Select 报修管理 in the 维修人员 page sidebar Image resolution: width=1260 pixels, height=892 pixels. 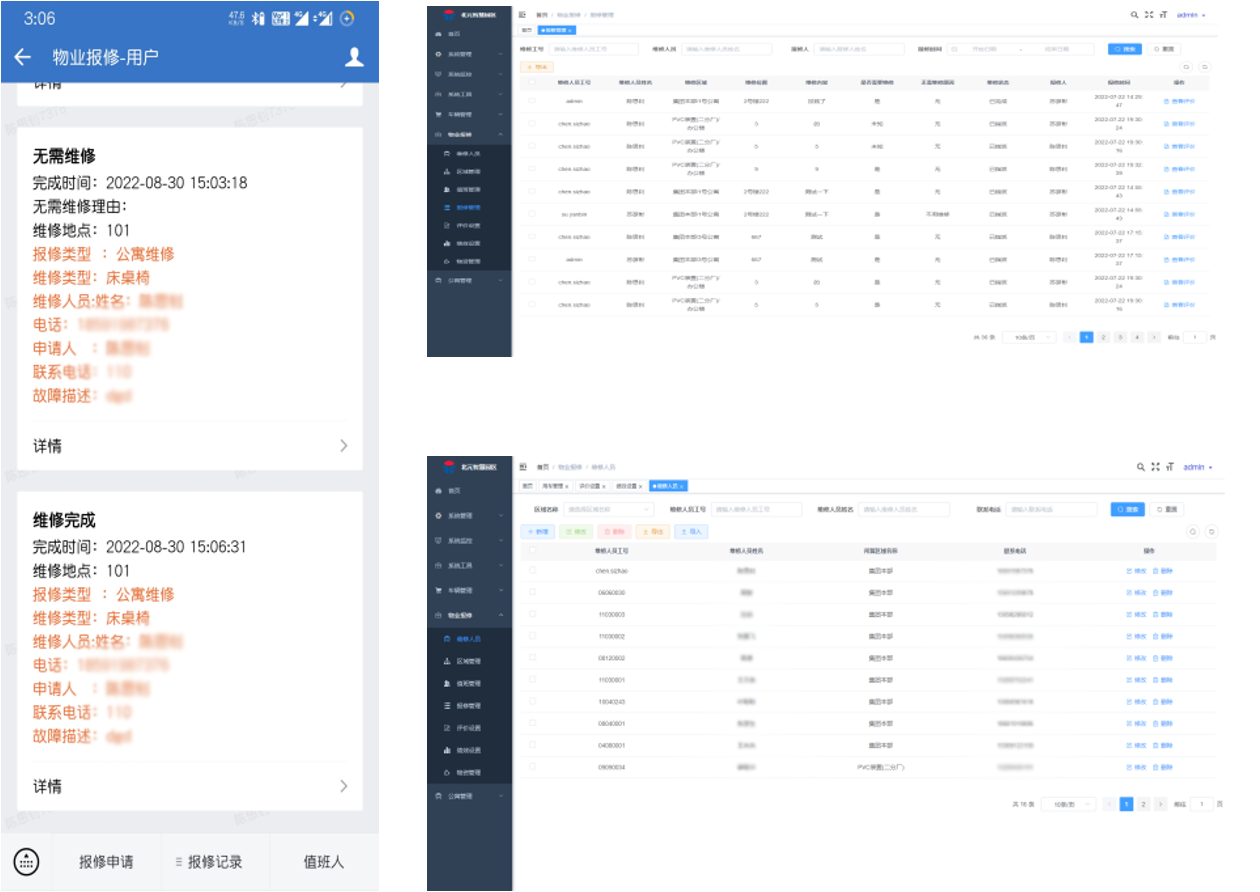click(x=468, y=705)
